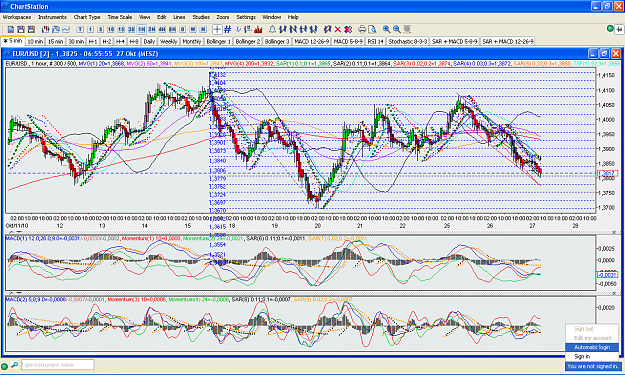
Task: Open print preview icon
Action: point(372,29)
